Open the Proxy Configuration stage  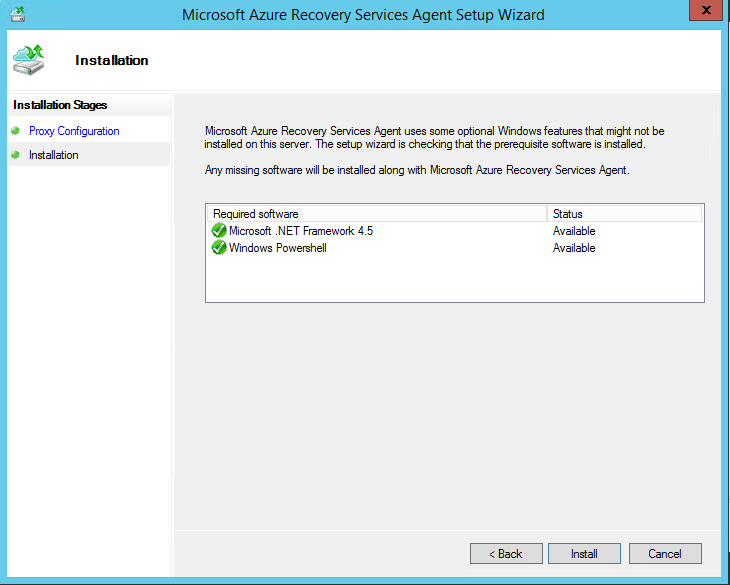[x=74, y=131]
